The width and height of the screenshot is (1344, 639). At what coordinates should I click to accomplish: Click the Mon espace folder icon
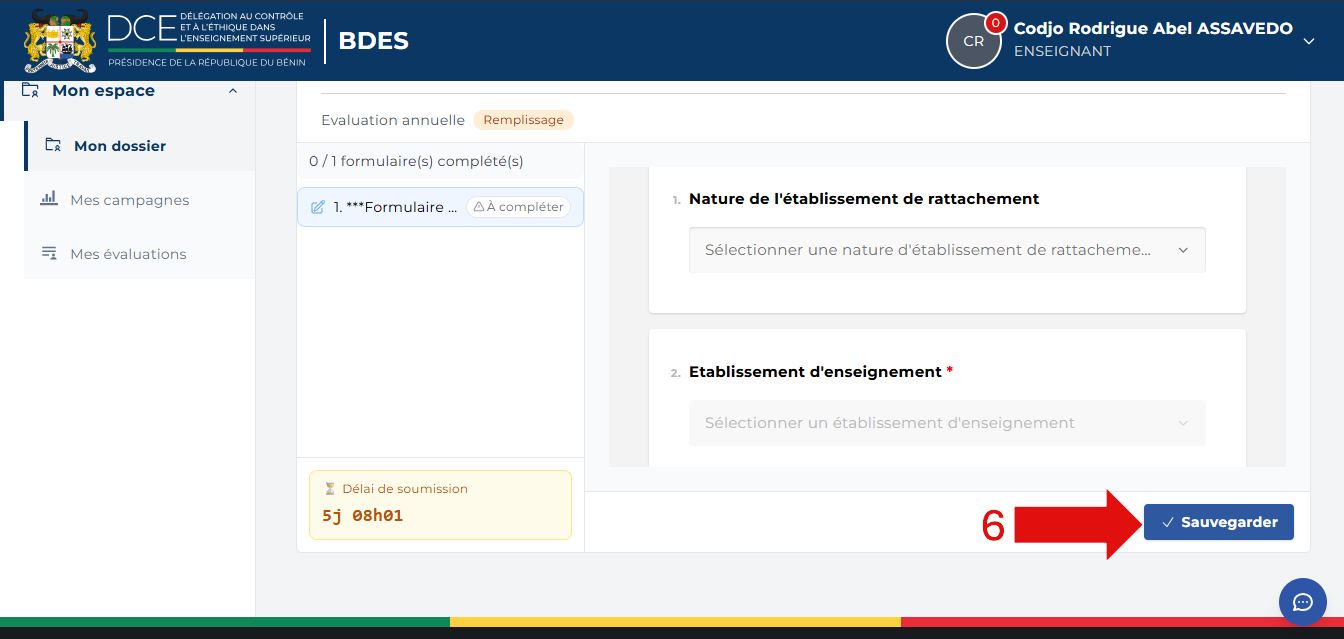point(31,90)
